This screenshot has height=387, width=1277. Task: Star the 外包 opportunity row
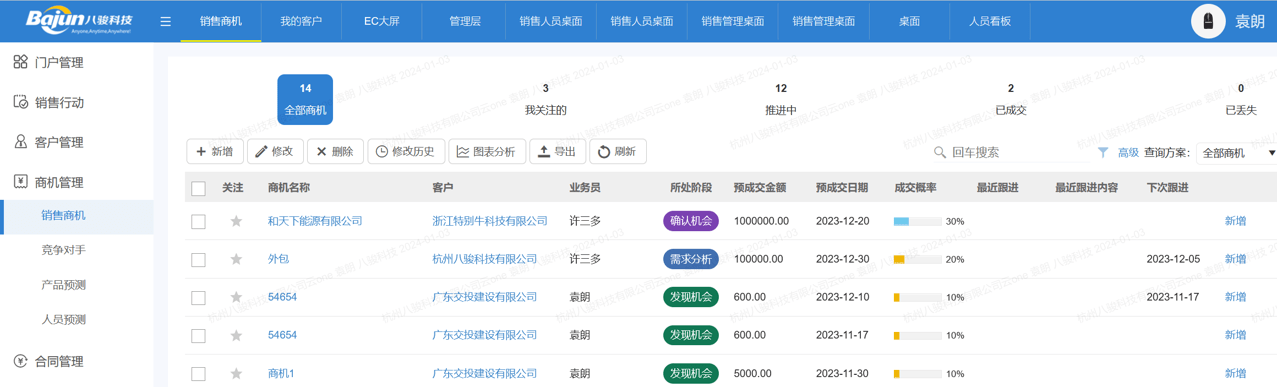(x=236, y=259)
